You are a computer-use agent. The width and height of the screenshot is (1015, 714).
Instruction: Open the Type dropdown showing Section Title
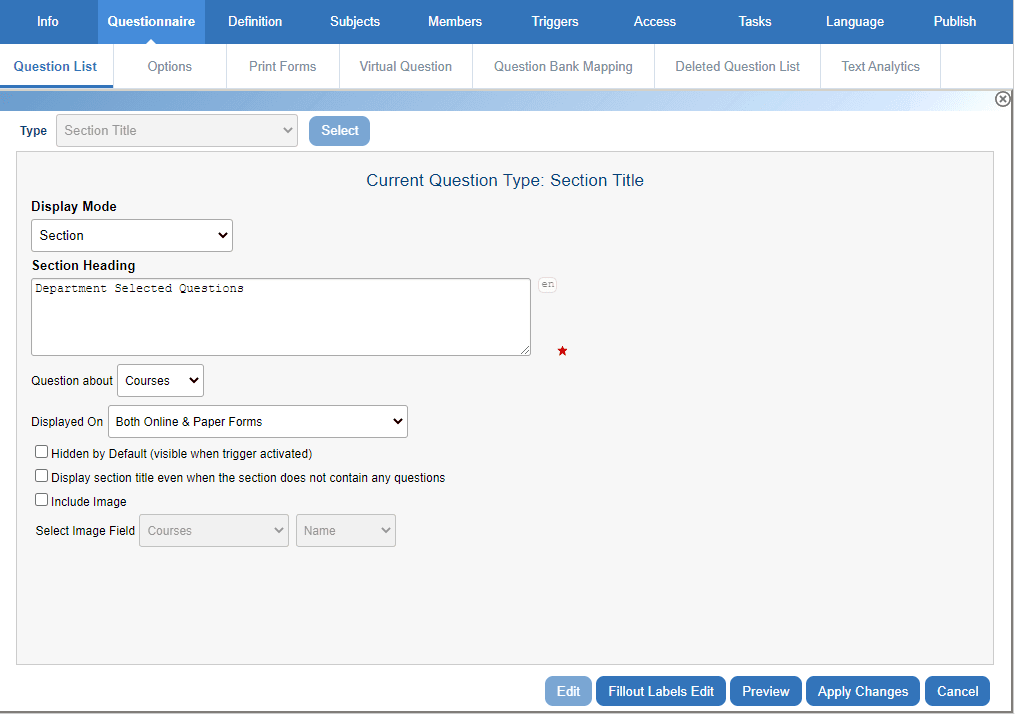coord(177,131)
